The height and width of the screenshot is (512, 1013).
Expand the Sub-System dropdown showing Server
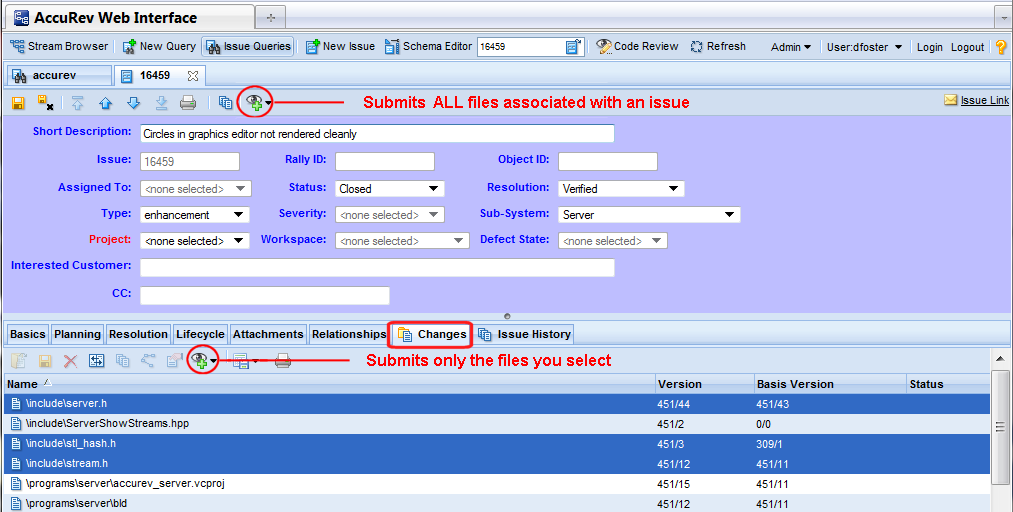[x=649, y=214]
